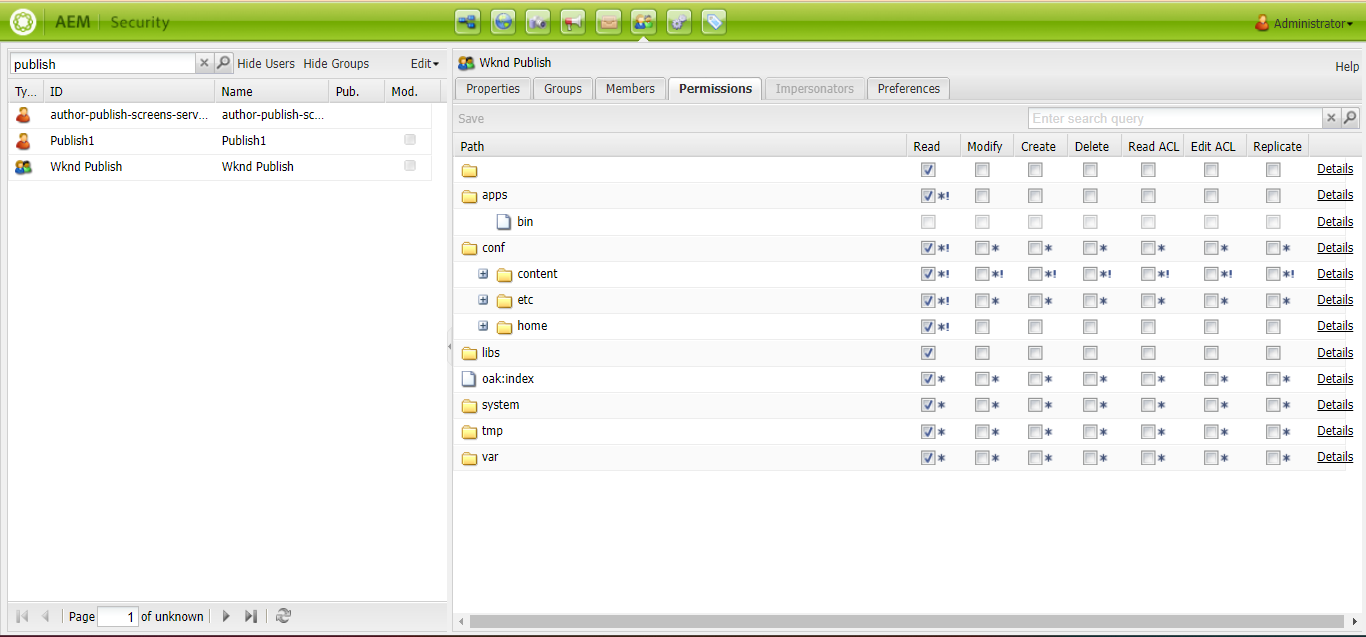The height and width of the screenshot is (637, 1366).
Task: Collapse the left panel splitter handle
Action: 449,346
